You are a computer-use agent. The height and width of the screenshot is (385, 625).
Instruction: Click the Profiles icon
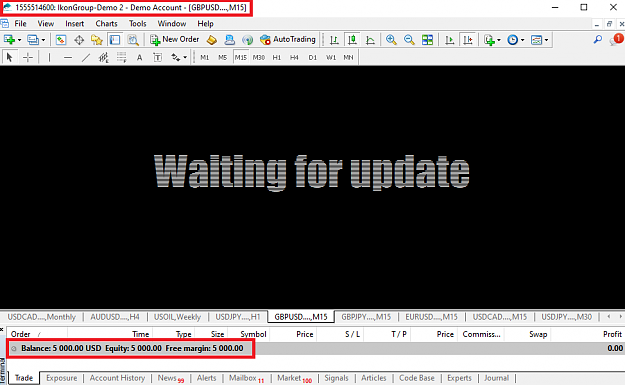[33, 39]
